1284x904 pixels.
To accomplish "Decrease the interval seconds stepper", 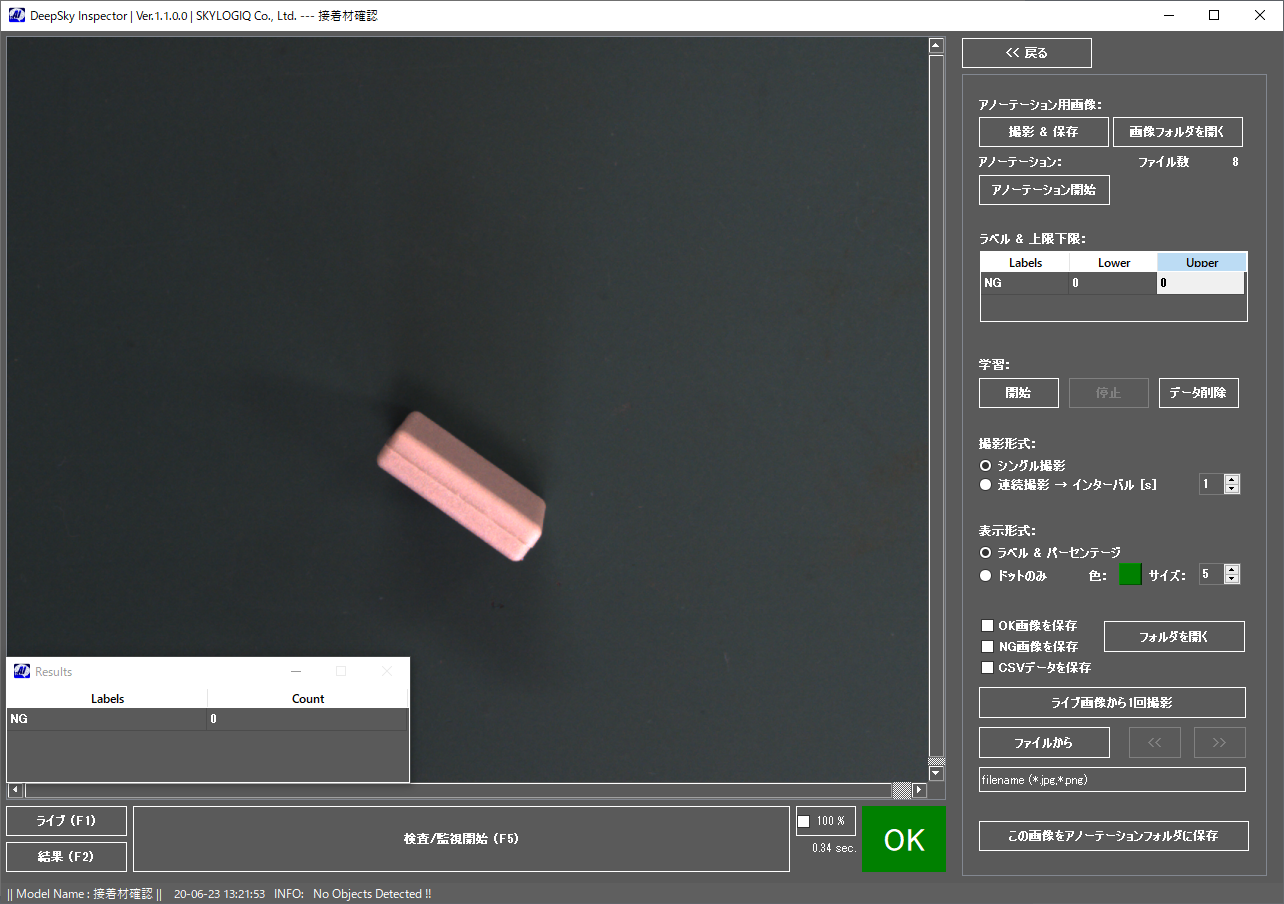I will [1232, 489].
